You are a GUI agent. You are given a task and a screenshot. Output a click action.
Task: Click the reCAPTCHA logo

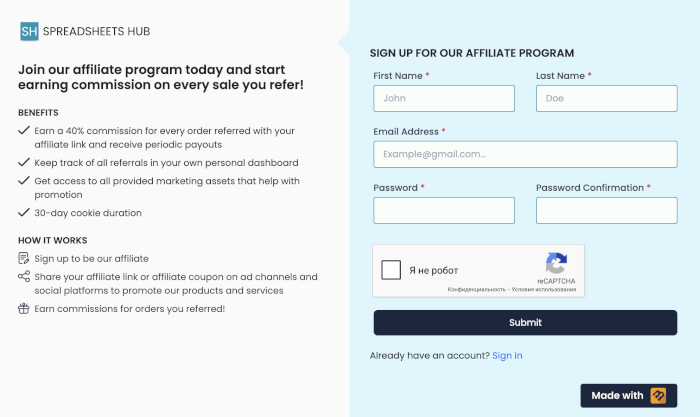coord(556,263)
